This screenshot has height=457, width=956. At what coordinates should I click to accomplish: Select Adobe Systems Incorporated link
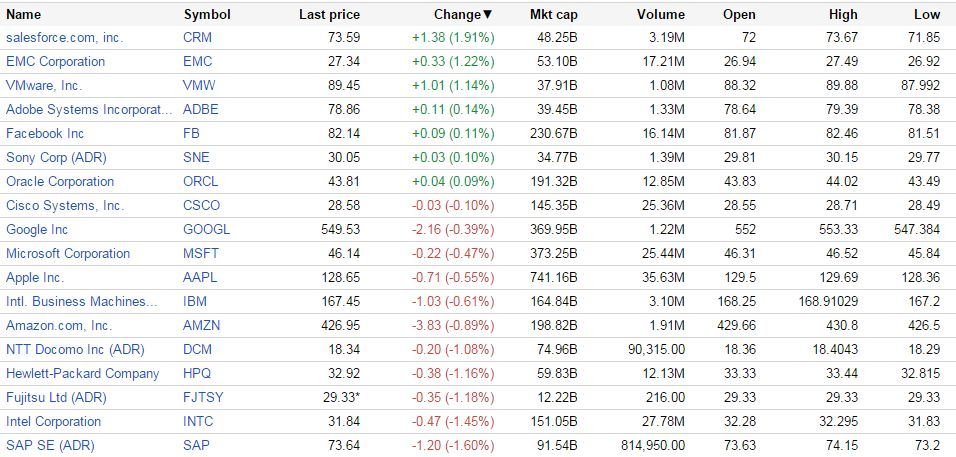coord(89,109)
